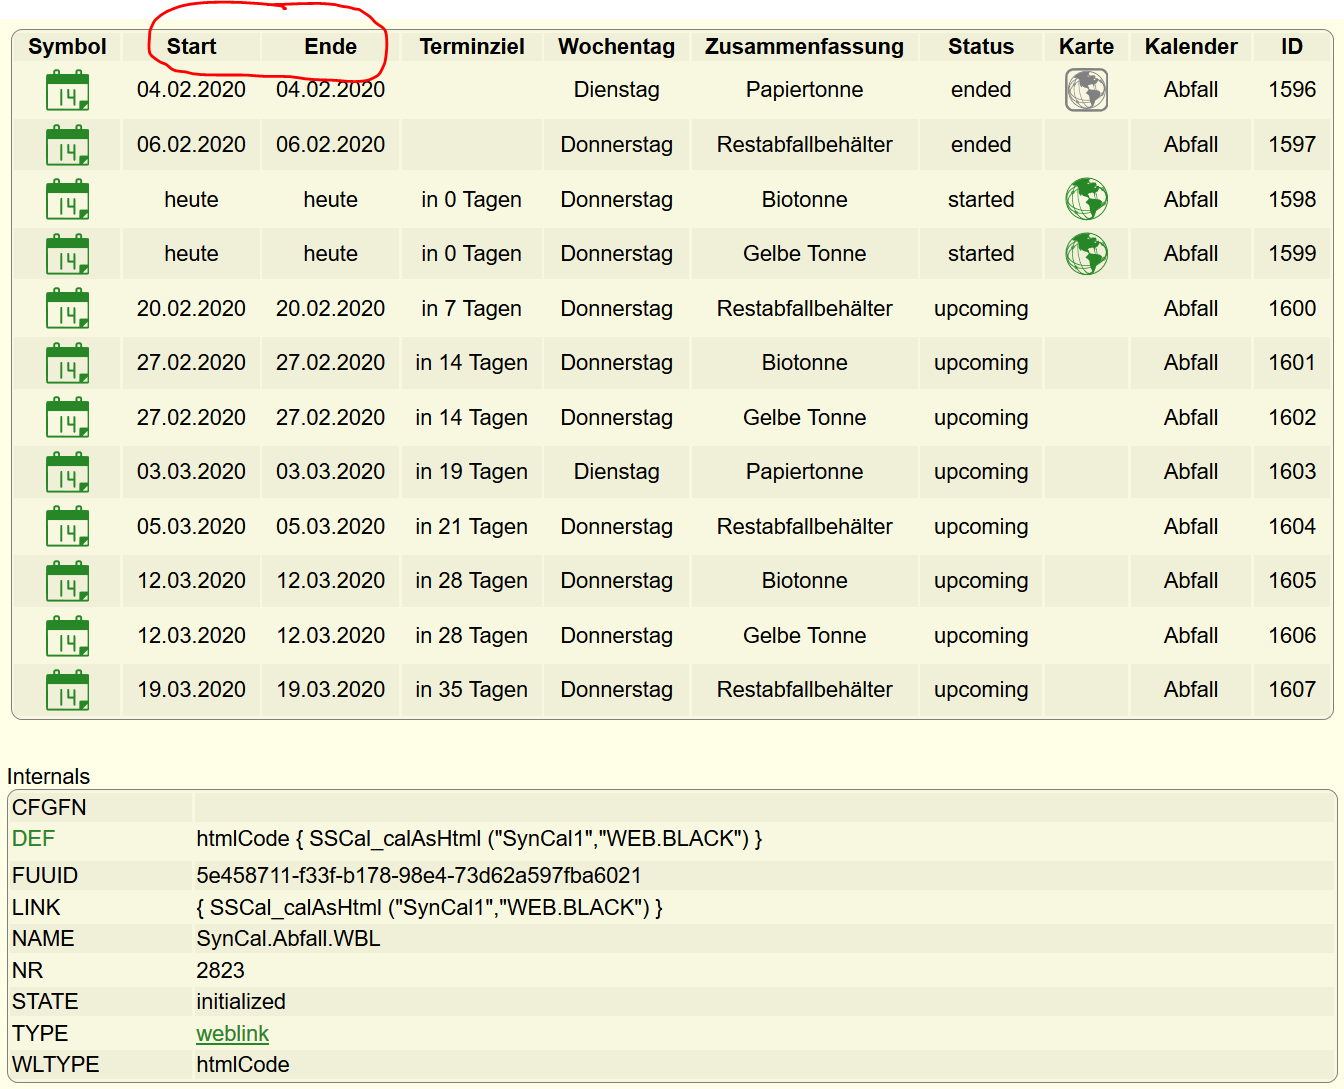The height and width of the screenshot is (1089, 1344).
Task: Click calendar icon for event ID 1601
Action: (x=67, y=363)
